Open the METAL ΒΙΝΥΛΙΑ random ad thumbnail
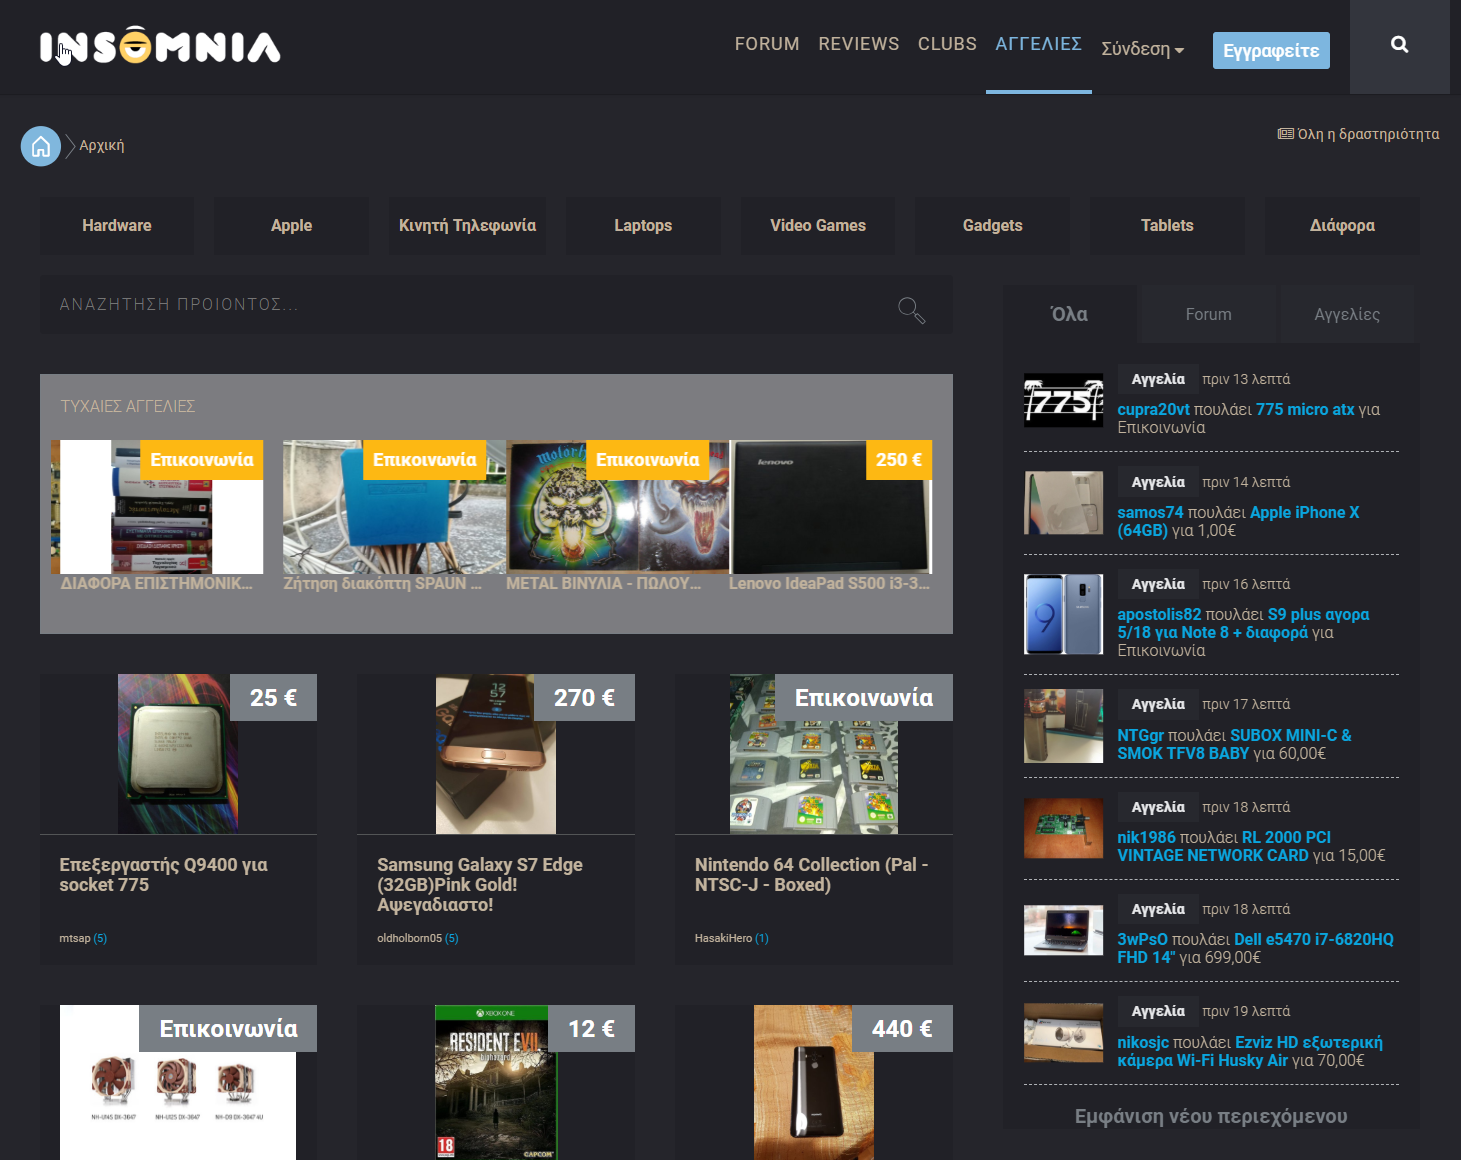Image resolution: width=1461 pixels, height=1160 pixels. pos(617,507)
